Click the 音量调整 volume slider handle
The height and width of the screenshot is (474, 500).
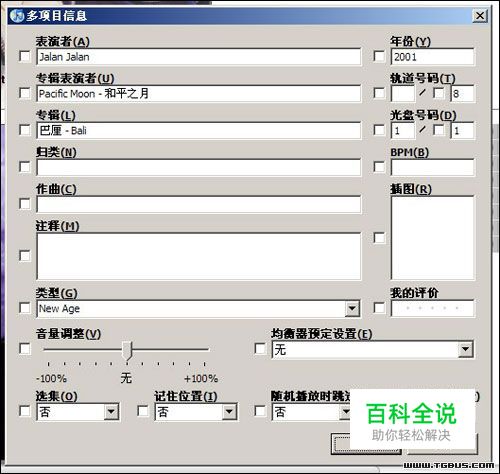point(127,351)
